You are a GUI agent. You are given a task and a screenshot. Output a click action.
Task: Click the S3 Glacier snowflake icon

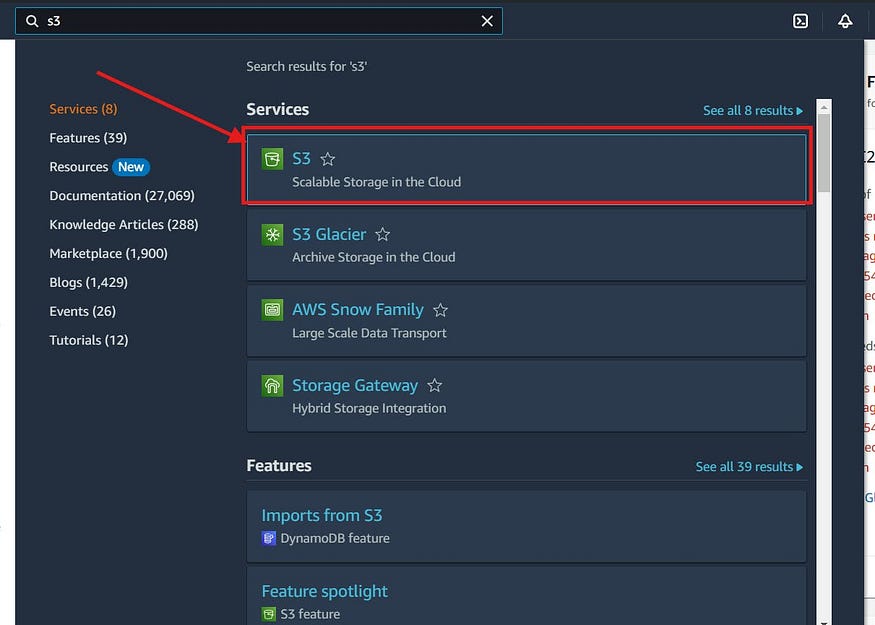(x=272, y=234)
